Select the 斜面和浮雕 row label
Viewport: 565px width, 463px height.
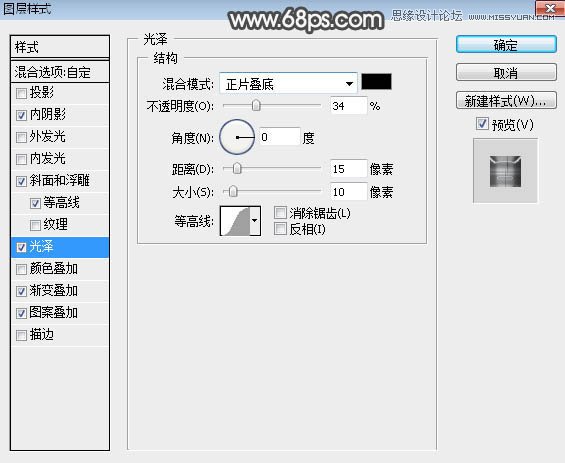pyautogui.click(x=59, y=181)
